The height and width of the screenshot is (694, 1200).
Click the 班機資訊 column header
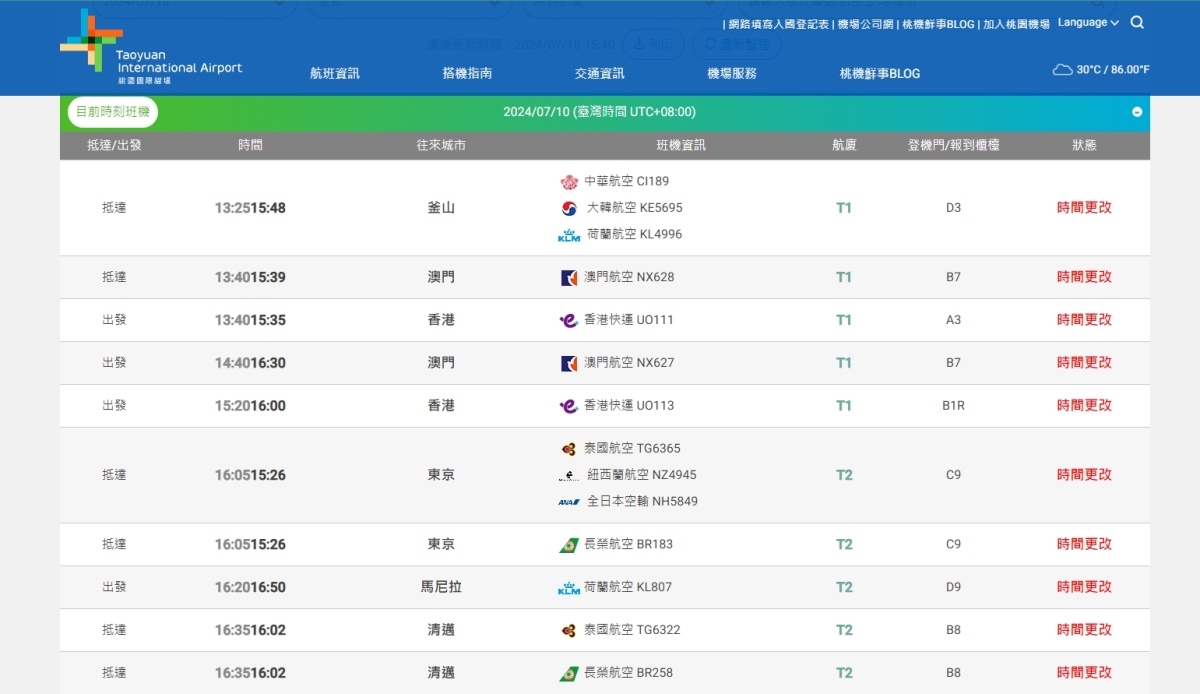coord(681,145)
